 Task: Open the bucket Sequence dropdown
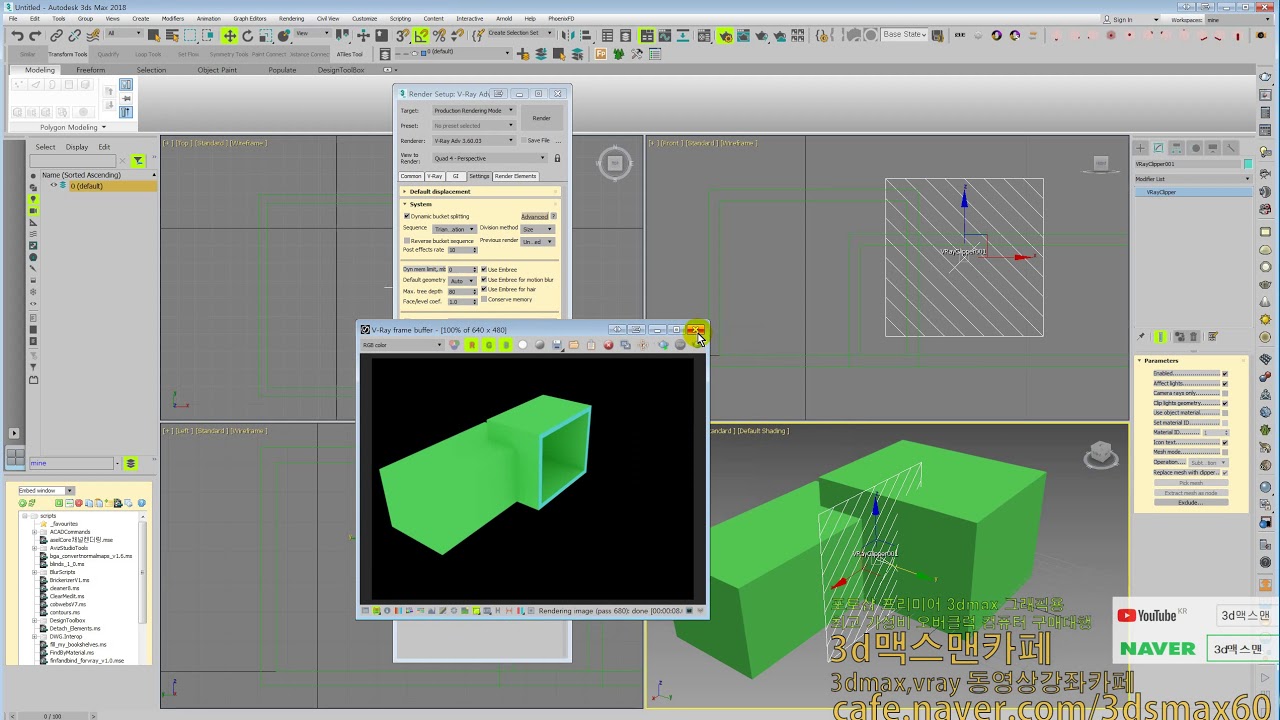tap(454, 229)
